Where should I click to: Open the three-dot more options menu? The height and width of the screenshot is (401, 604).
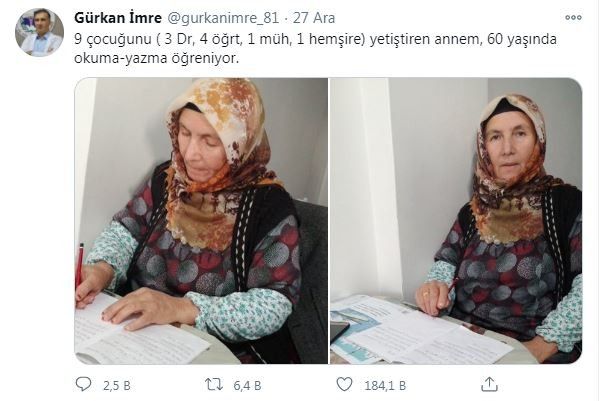[x=573, y=17]
